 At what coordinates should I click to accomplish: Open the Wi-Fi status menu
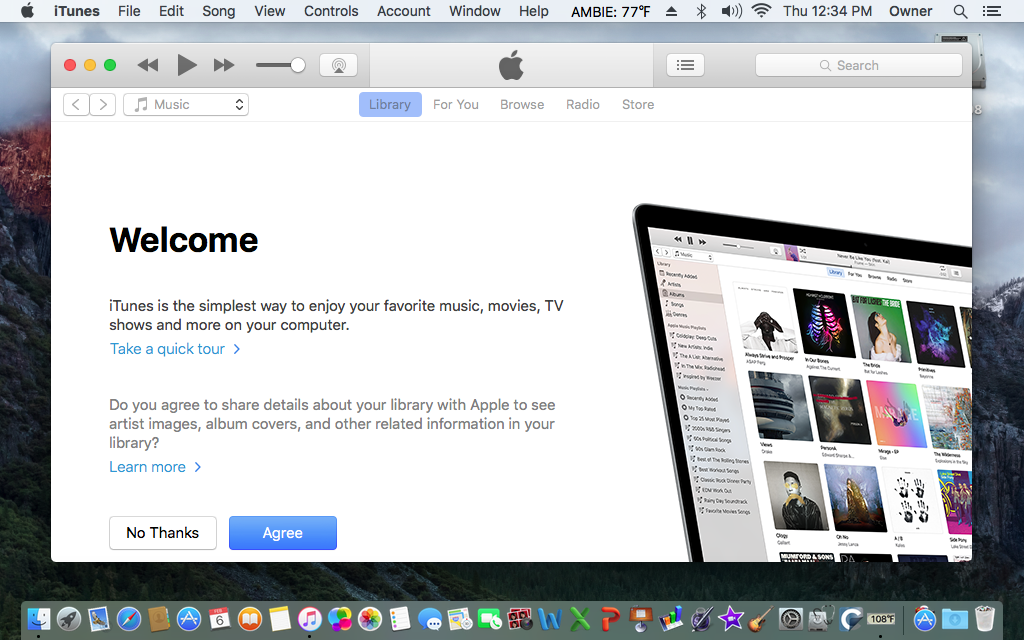click(x=761, y=10)
